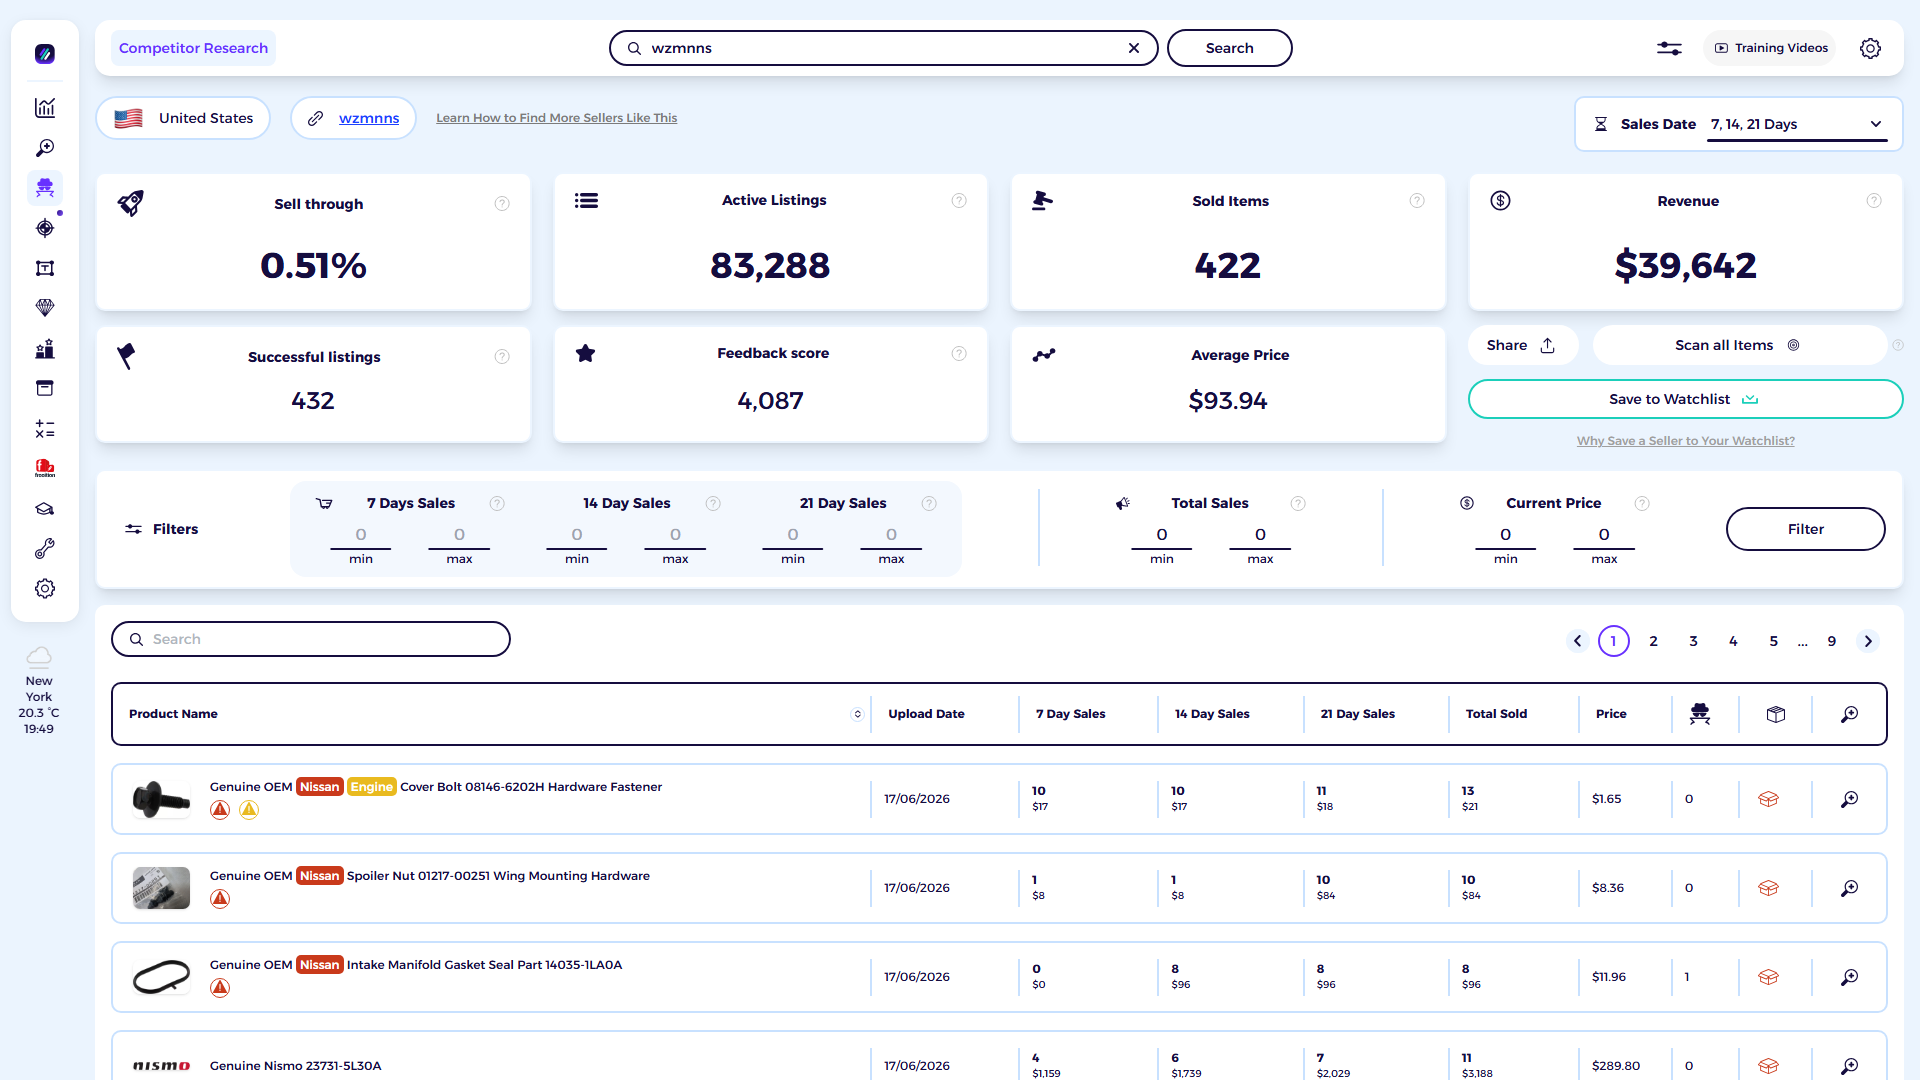
Task: Jump to page 9 of results
Action: [x=1832, y=641]
